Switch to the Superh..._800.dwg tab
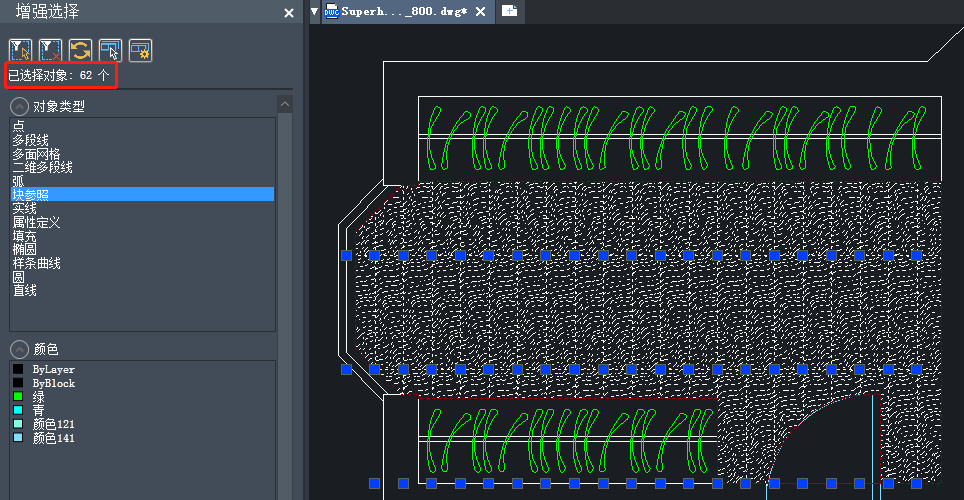Viewport: 964px width, 500px height. (402, 12)
